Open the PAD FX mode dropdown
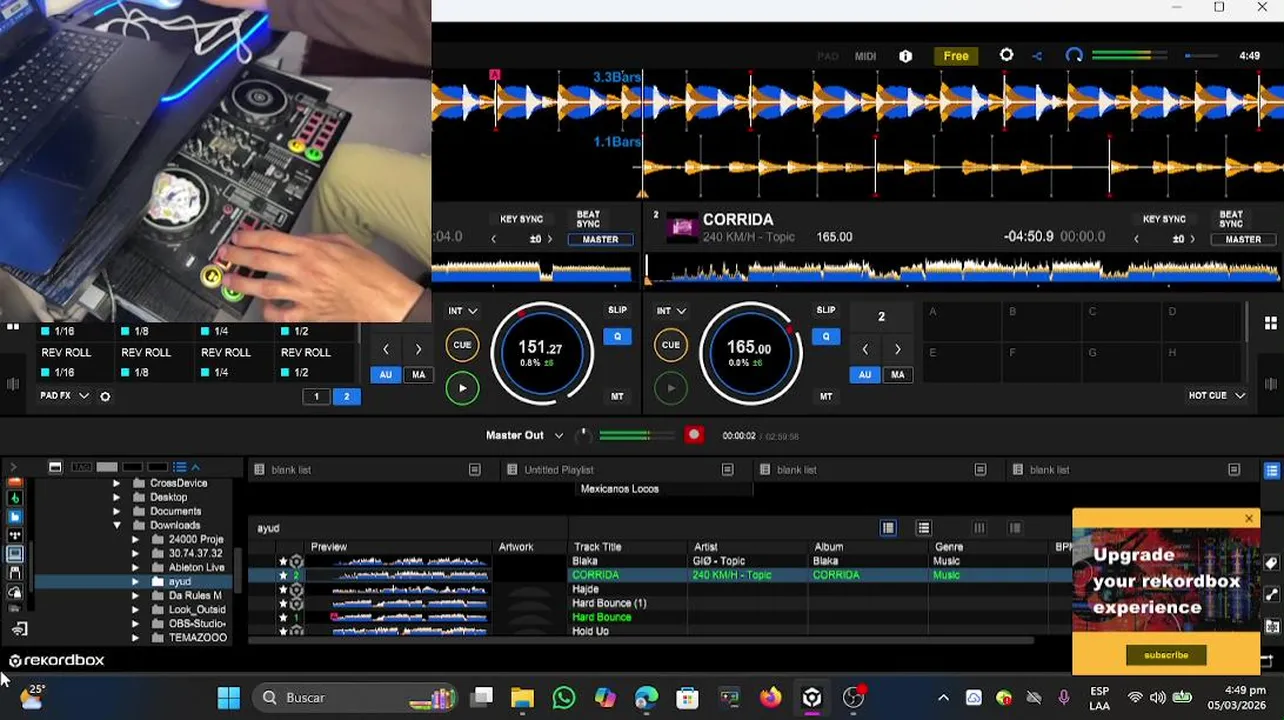This screenshot has width=1284, height=720. (64, 396)
